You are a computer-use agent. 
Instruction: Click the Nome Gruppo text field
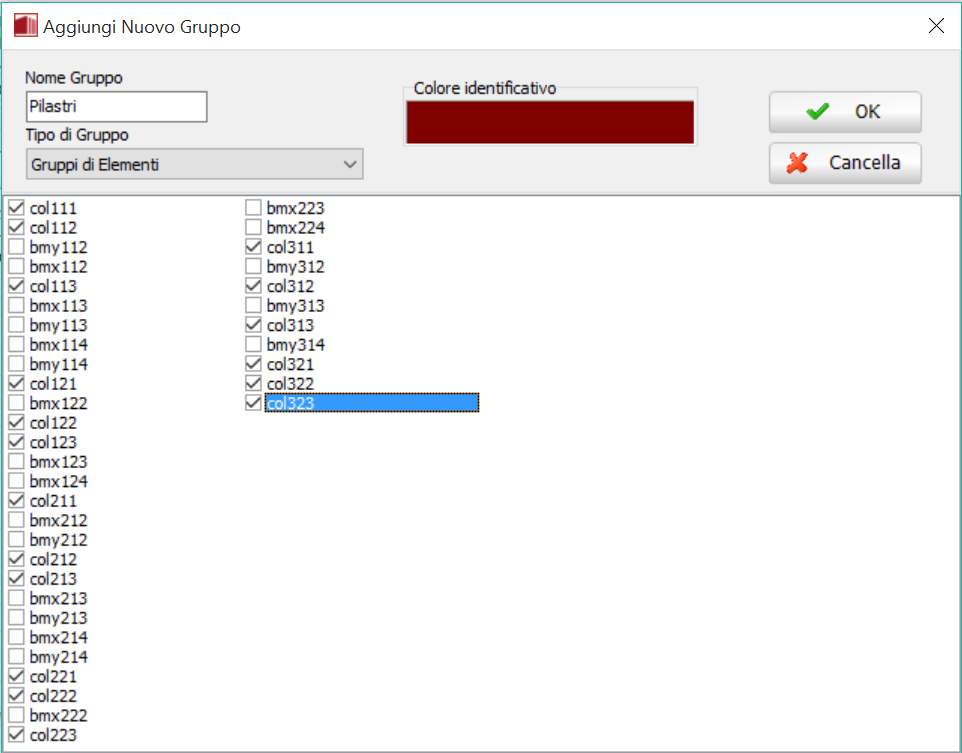coord(116,107)
